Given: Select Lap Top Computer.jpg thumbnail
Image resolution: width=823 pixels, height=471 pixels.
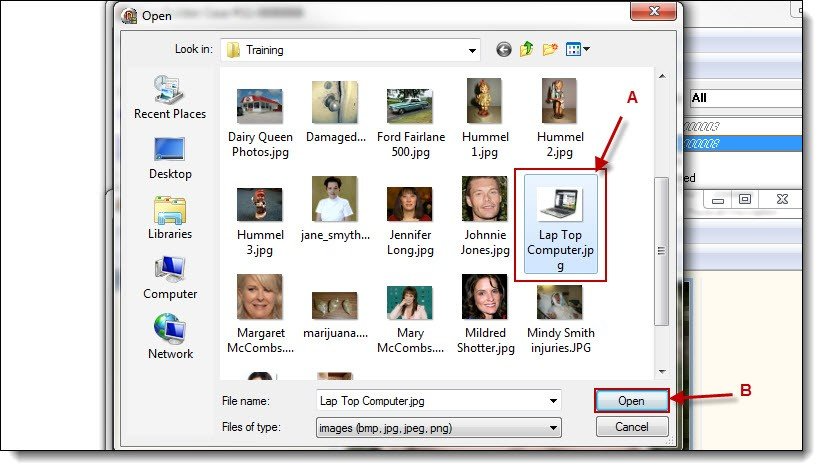Looking at the screenshot, I should click(x=559, y=228).
